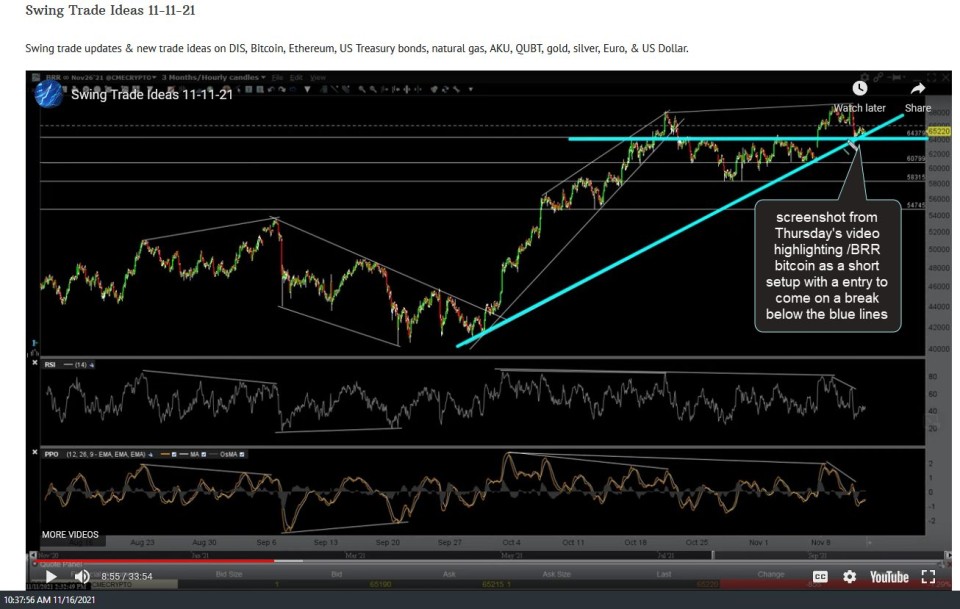Click the RSI indicator label
Viewport: 960px width, 609px height.
50,365
